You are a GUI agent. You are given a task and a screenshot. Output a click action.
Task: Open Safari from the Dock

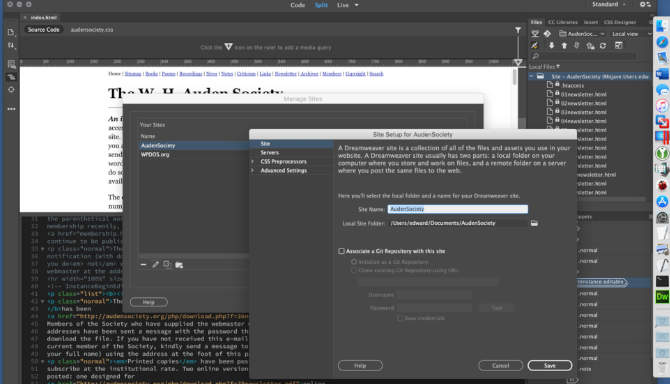pyautogui.click(x=662, y=42)
